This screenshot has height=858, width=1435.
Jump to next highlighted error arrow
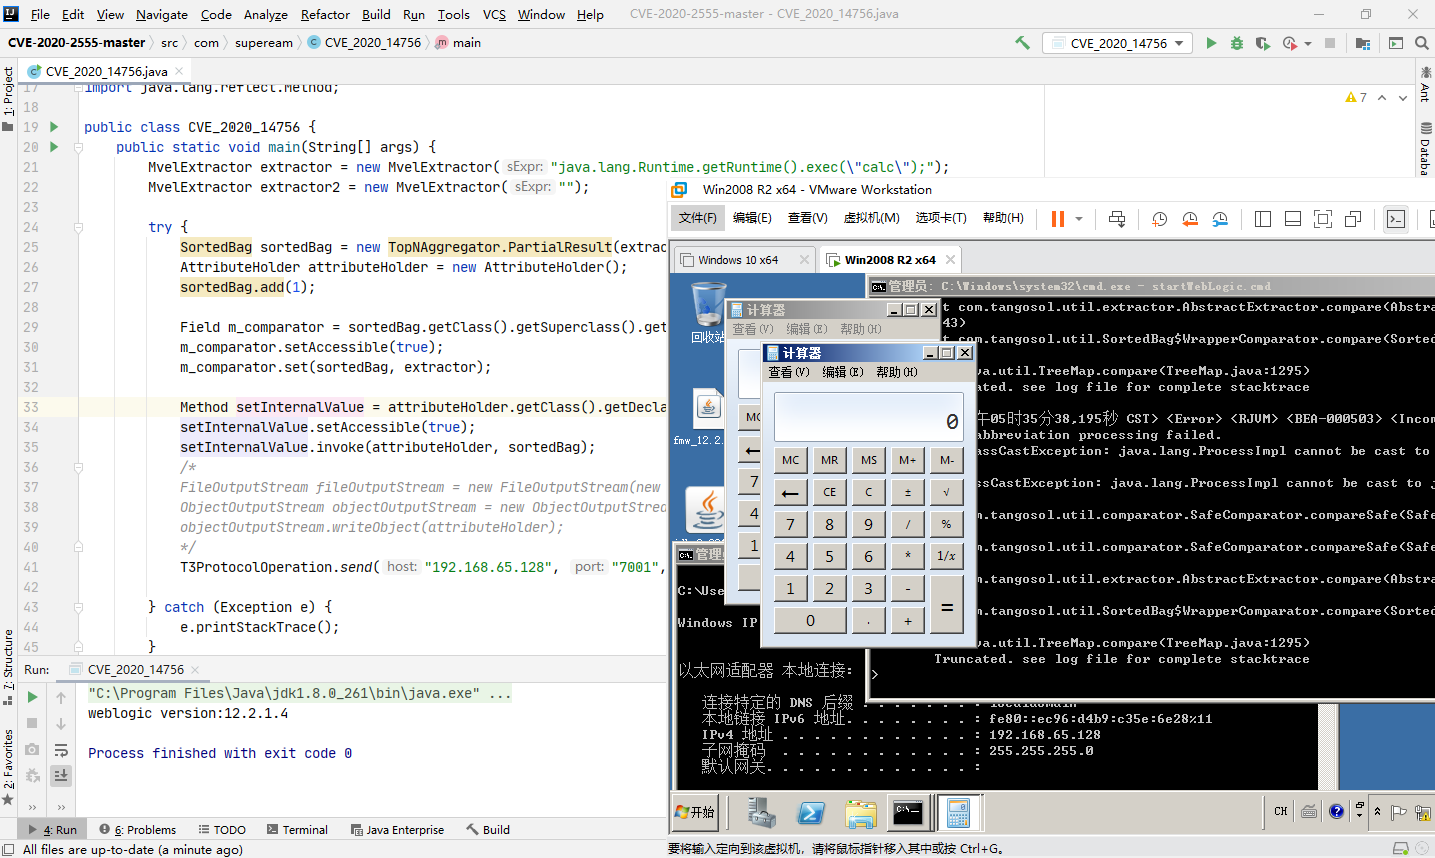(x=1403, y=97)
